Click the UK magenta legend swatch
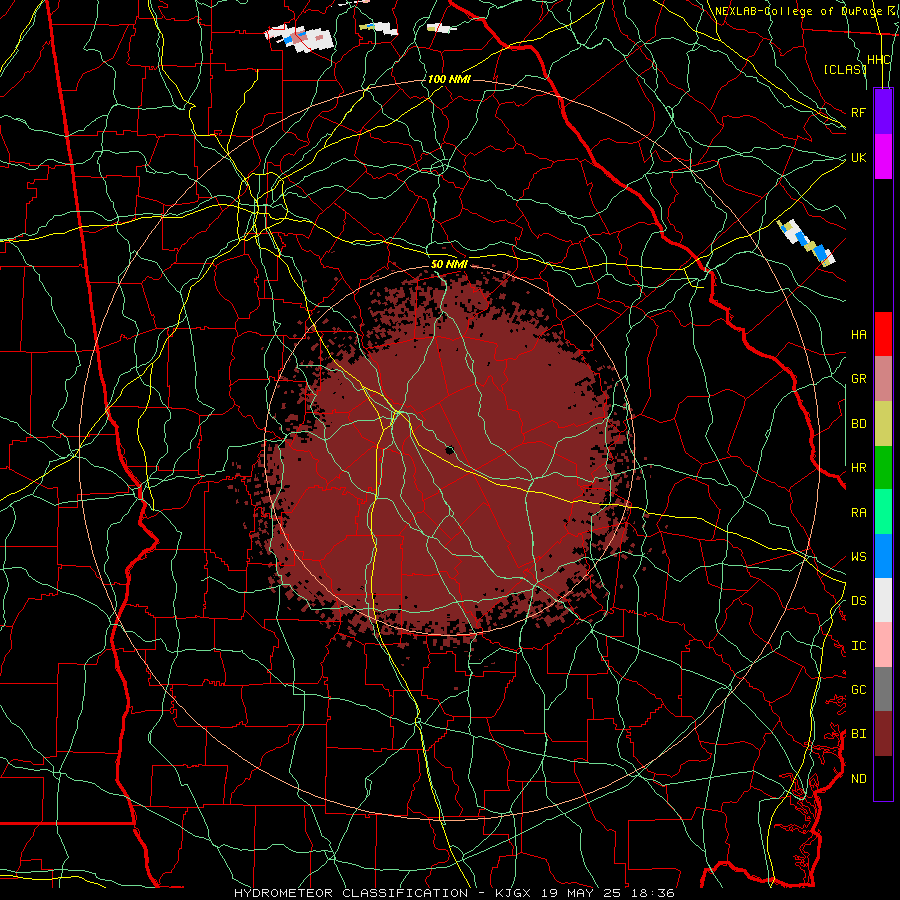Screen dimensions: 900x900 [883, 157]
